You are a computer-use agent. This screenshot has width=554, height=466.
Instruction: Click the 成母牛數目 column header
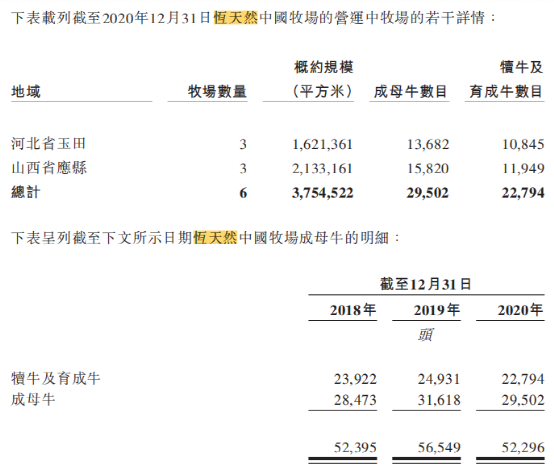coord(410,92)
